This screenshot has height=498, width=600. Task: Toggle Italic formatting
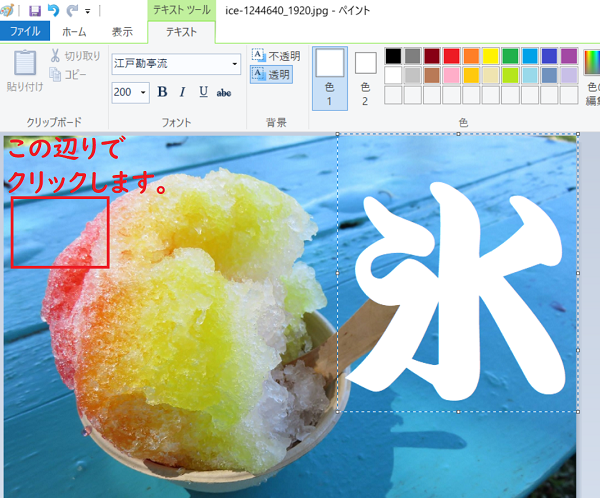pyautogui.click(x=183, y=92)
